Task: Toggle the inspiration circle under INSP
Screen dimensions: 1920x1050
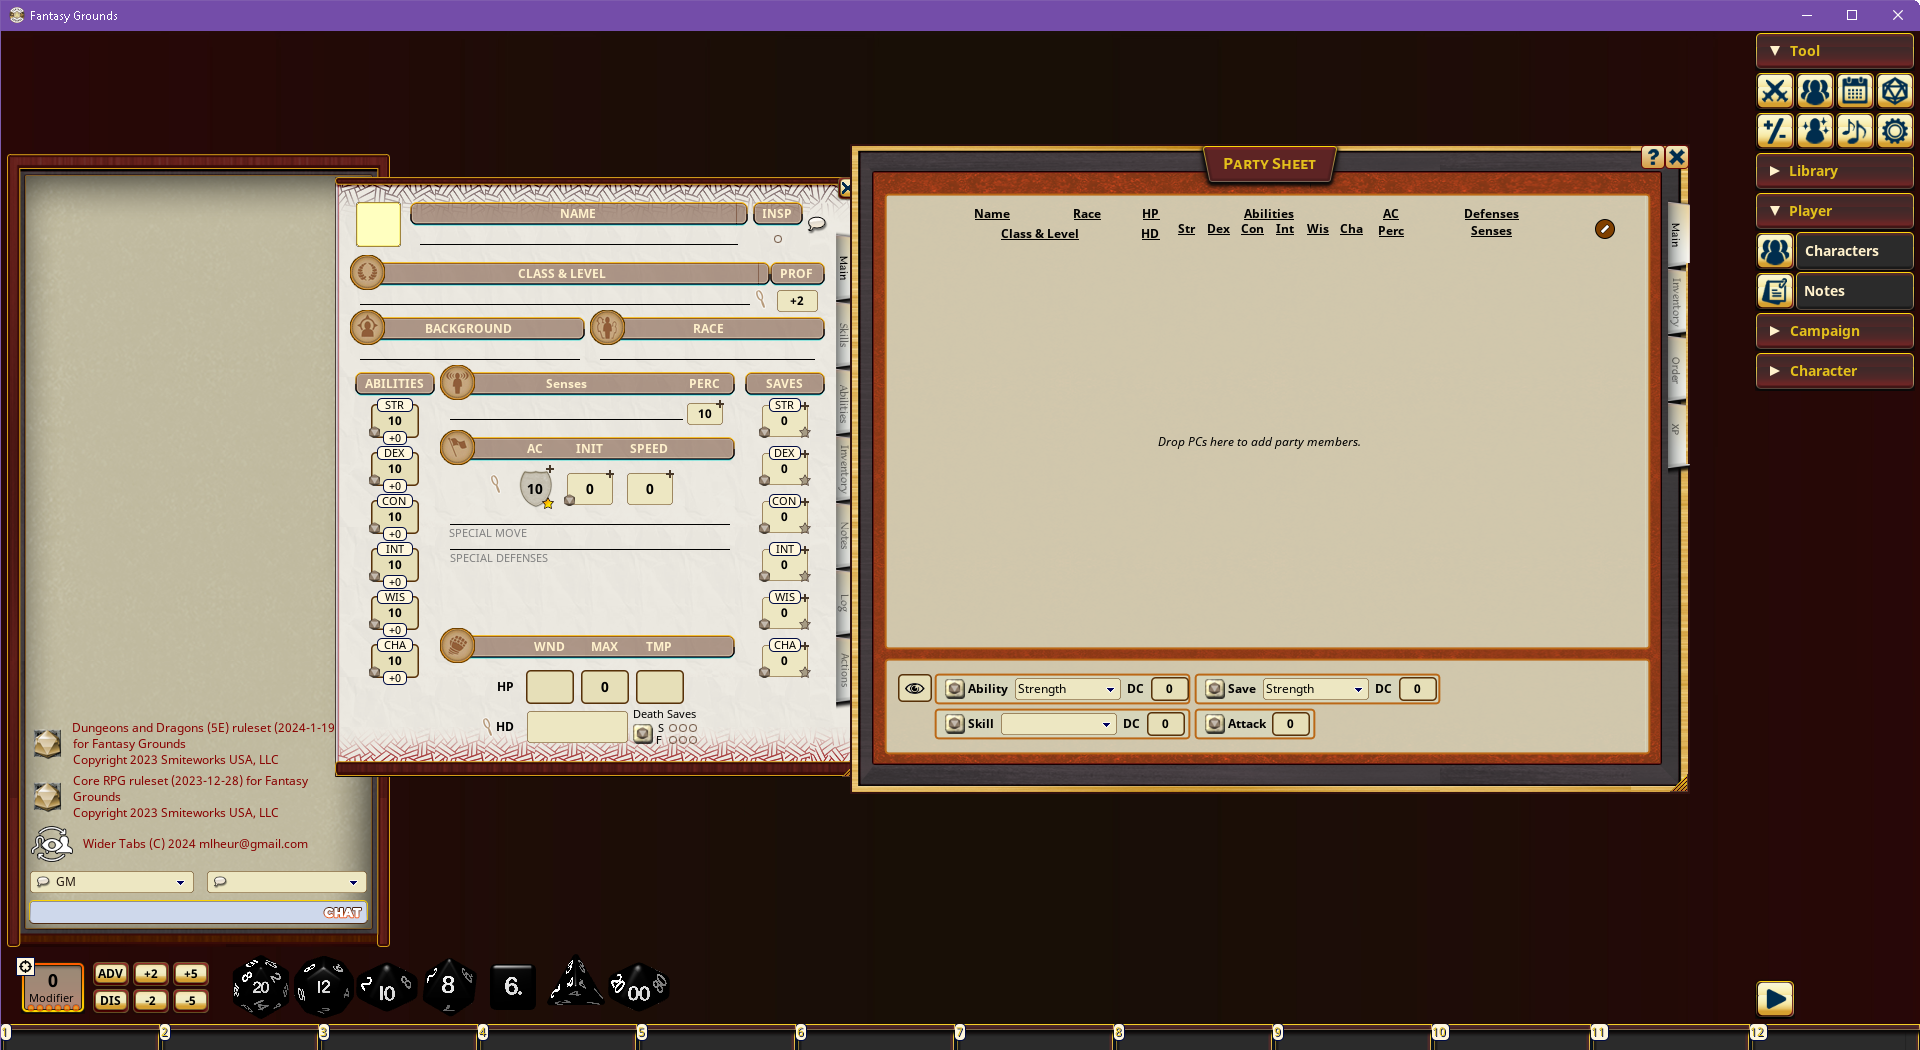Action: tap(777, 239)
